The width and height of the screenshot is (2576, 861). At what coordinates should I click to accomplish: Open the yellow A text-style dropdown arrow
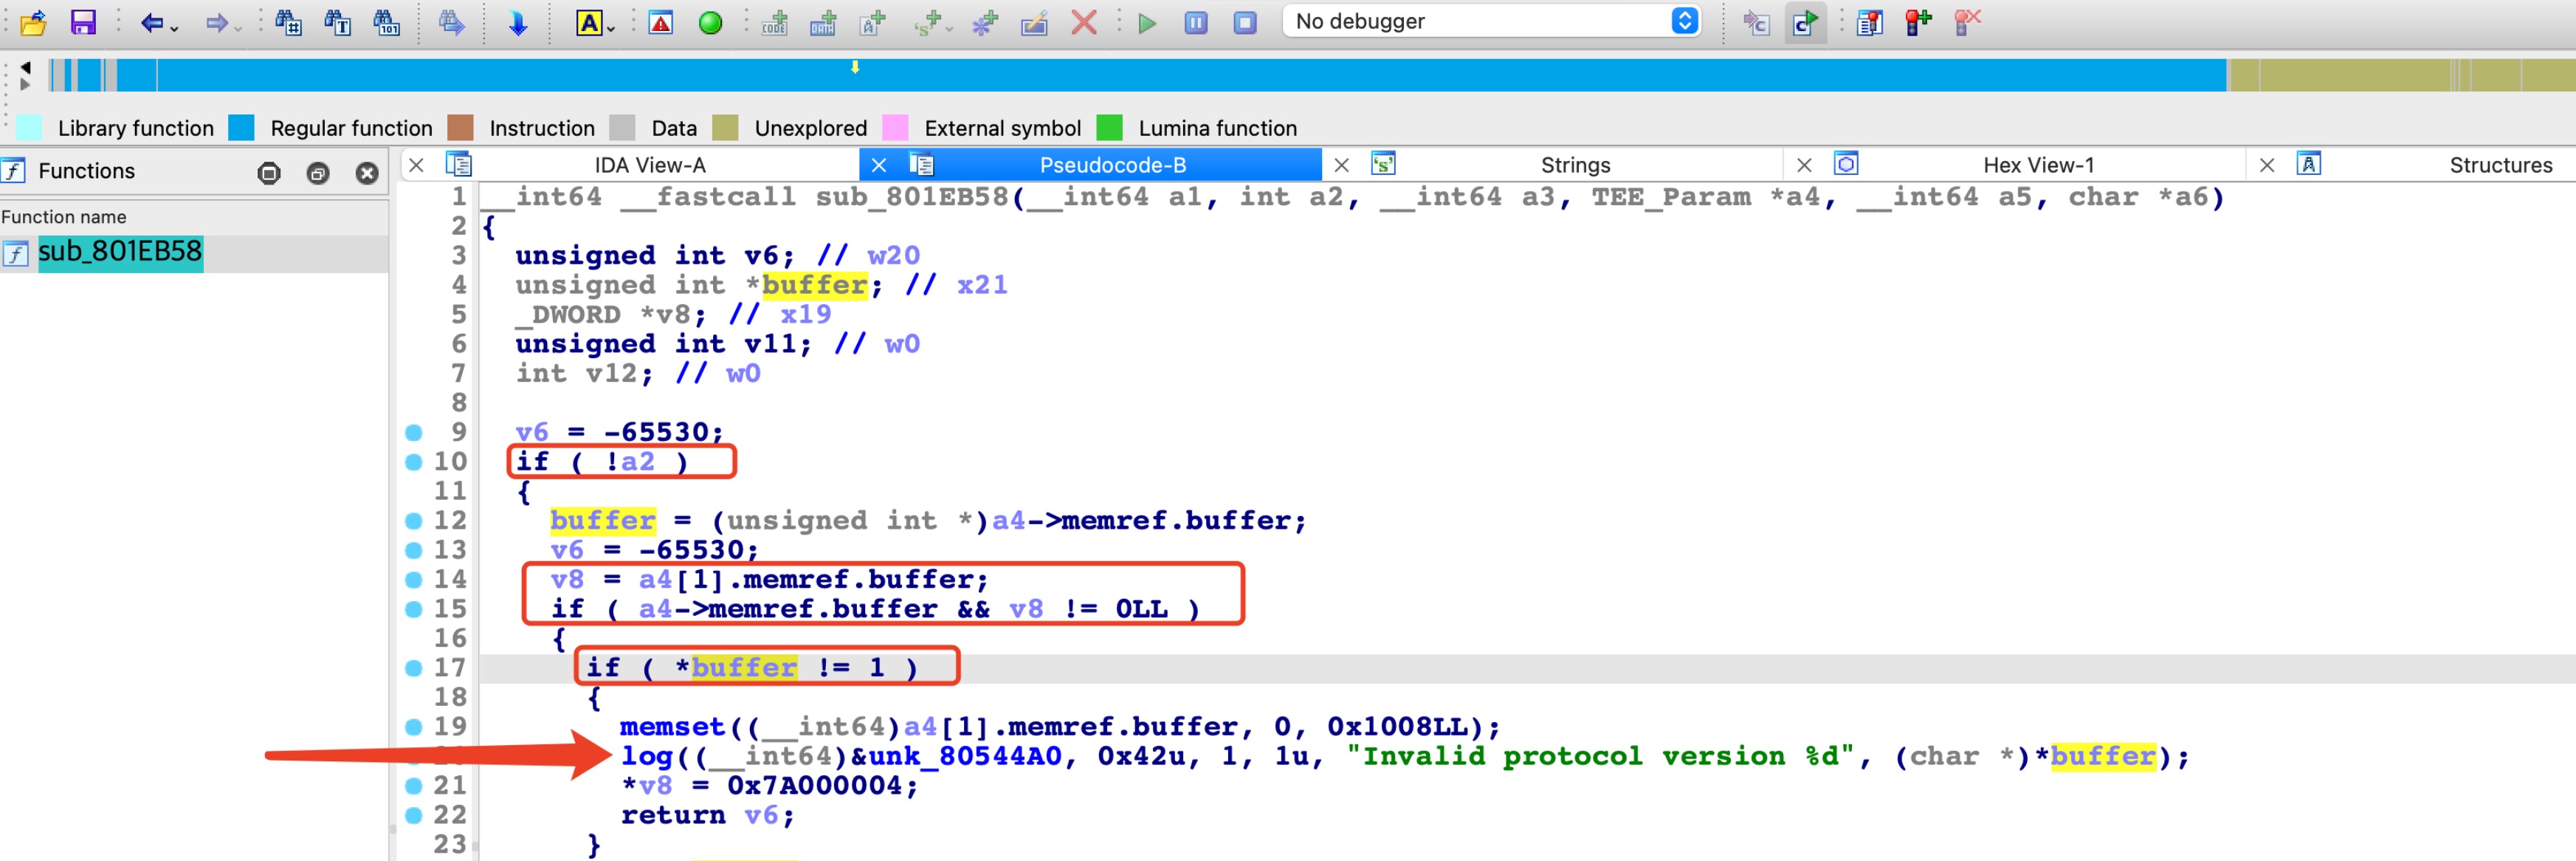pyautogui.click(x=611, y=28)
